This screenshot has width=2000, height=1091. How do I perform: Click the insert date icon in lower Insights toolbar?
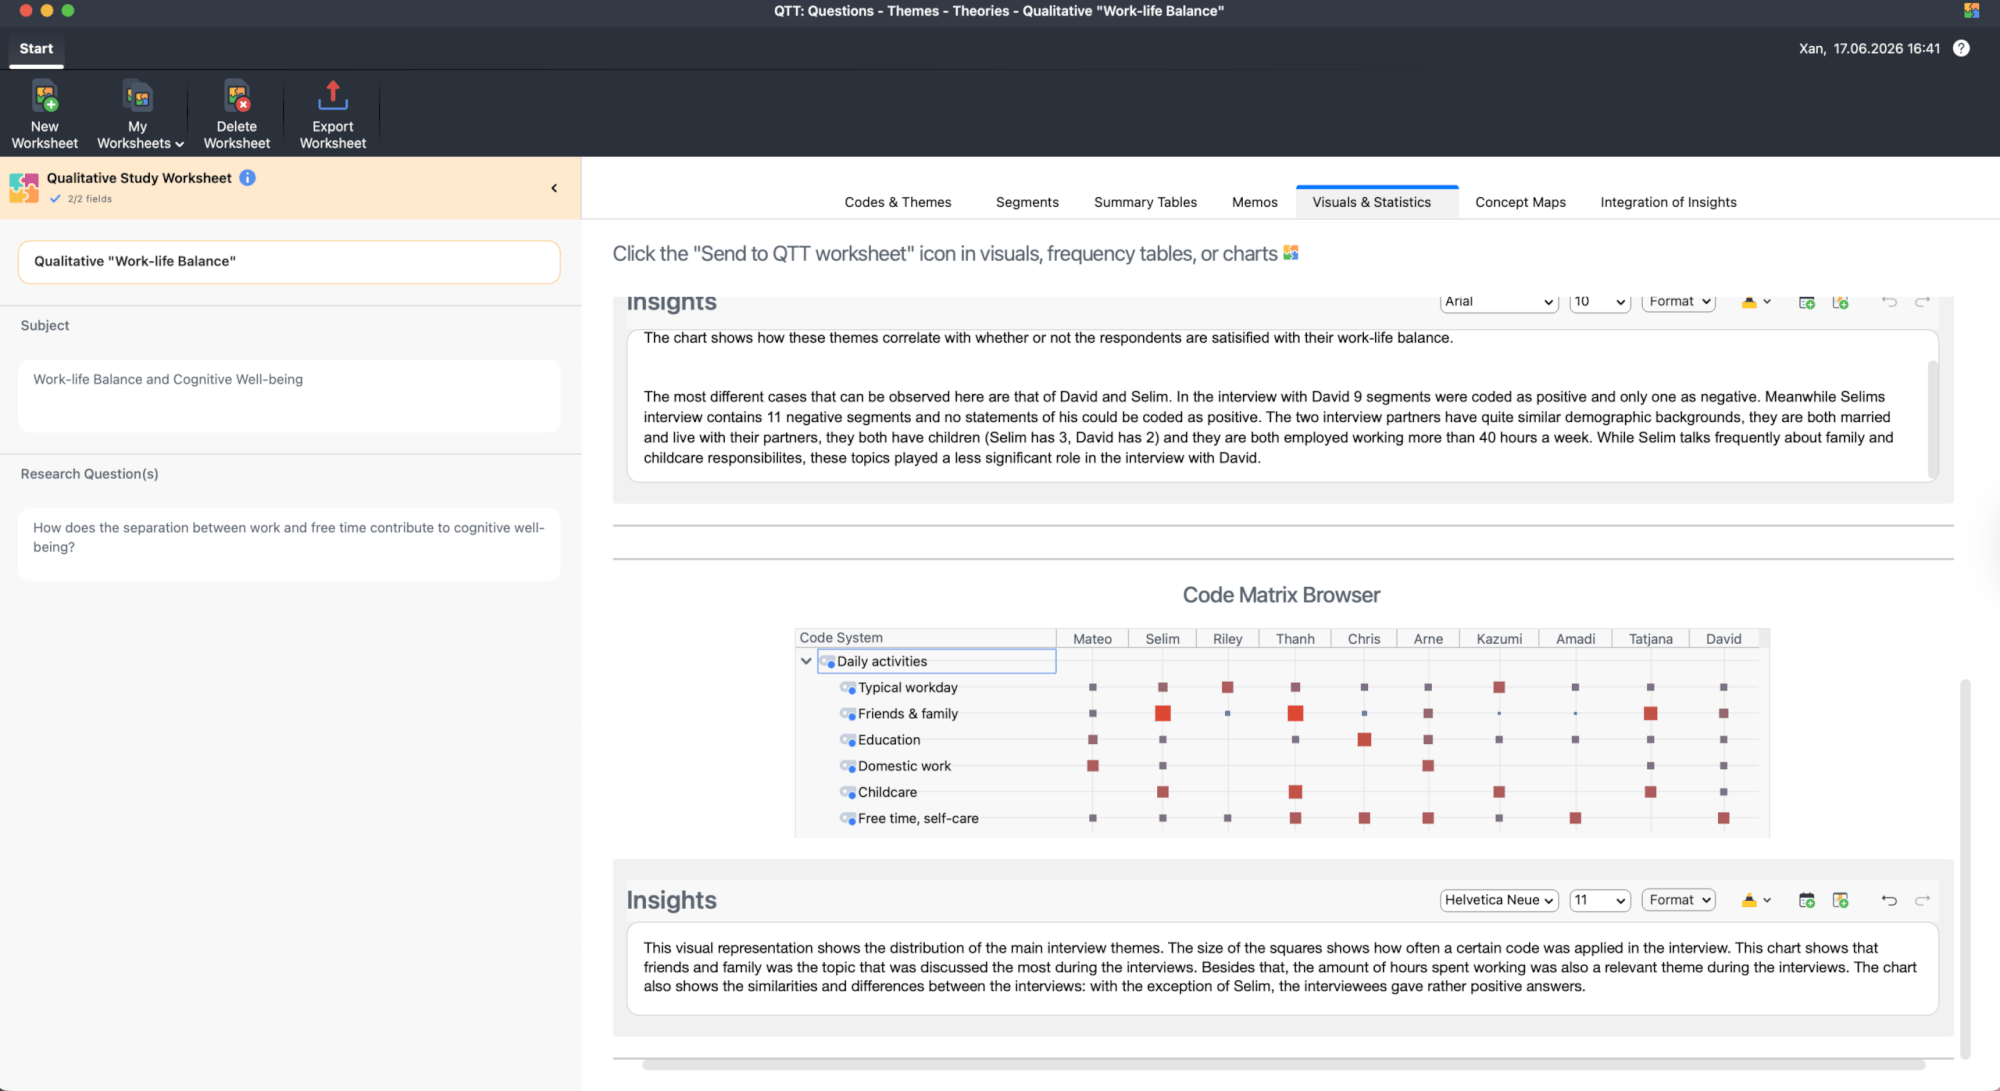(1807, 900)
